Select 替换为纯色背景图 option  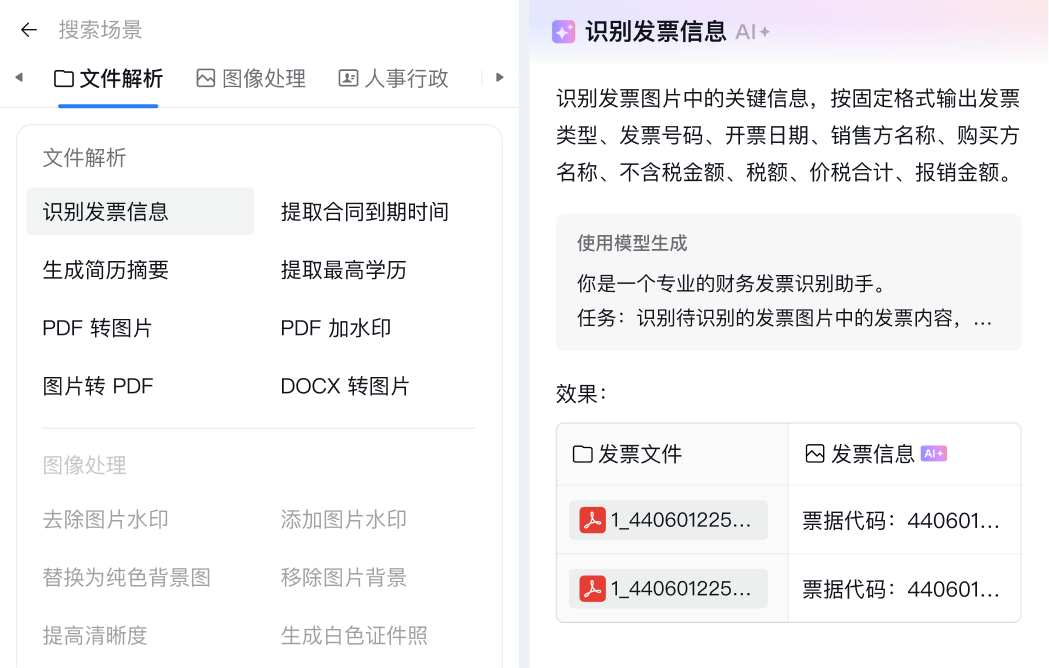point(127,578)
